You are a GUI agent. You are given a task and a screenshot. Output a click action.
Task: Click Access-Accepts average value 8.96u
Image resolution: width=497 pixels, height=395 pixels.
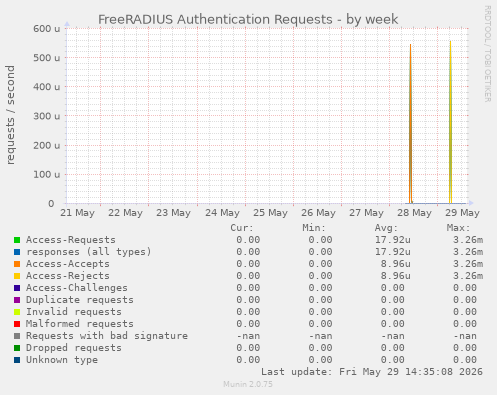(396, 264)
